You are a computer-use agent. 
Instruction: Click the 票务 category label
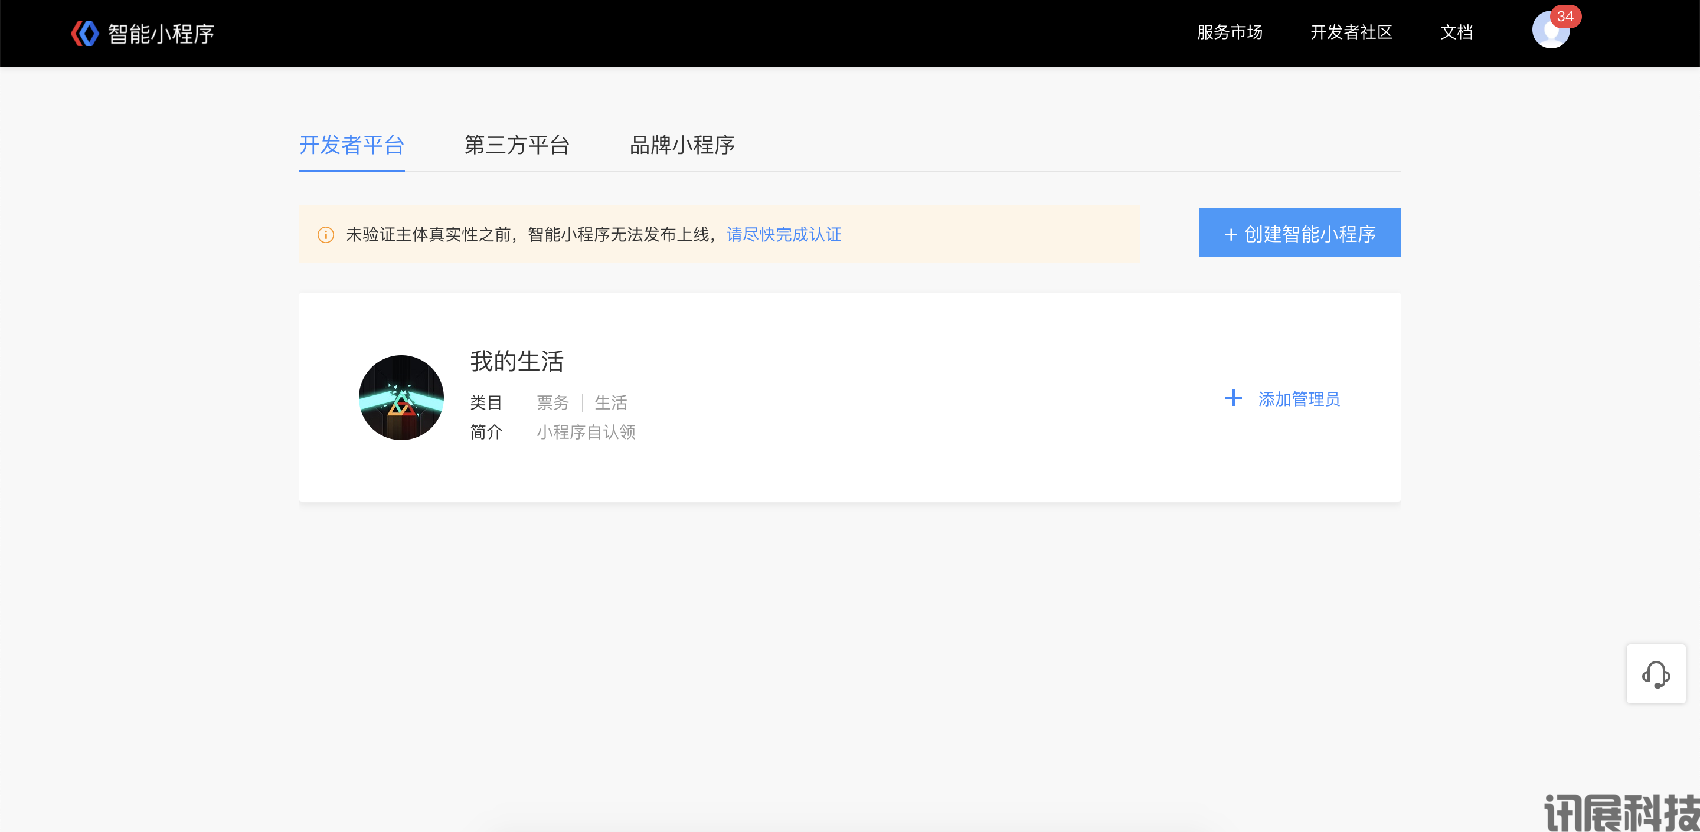coord(552,403)
